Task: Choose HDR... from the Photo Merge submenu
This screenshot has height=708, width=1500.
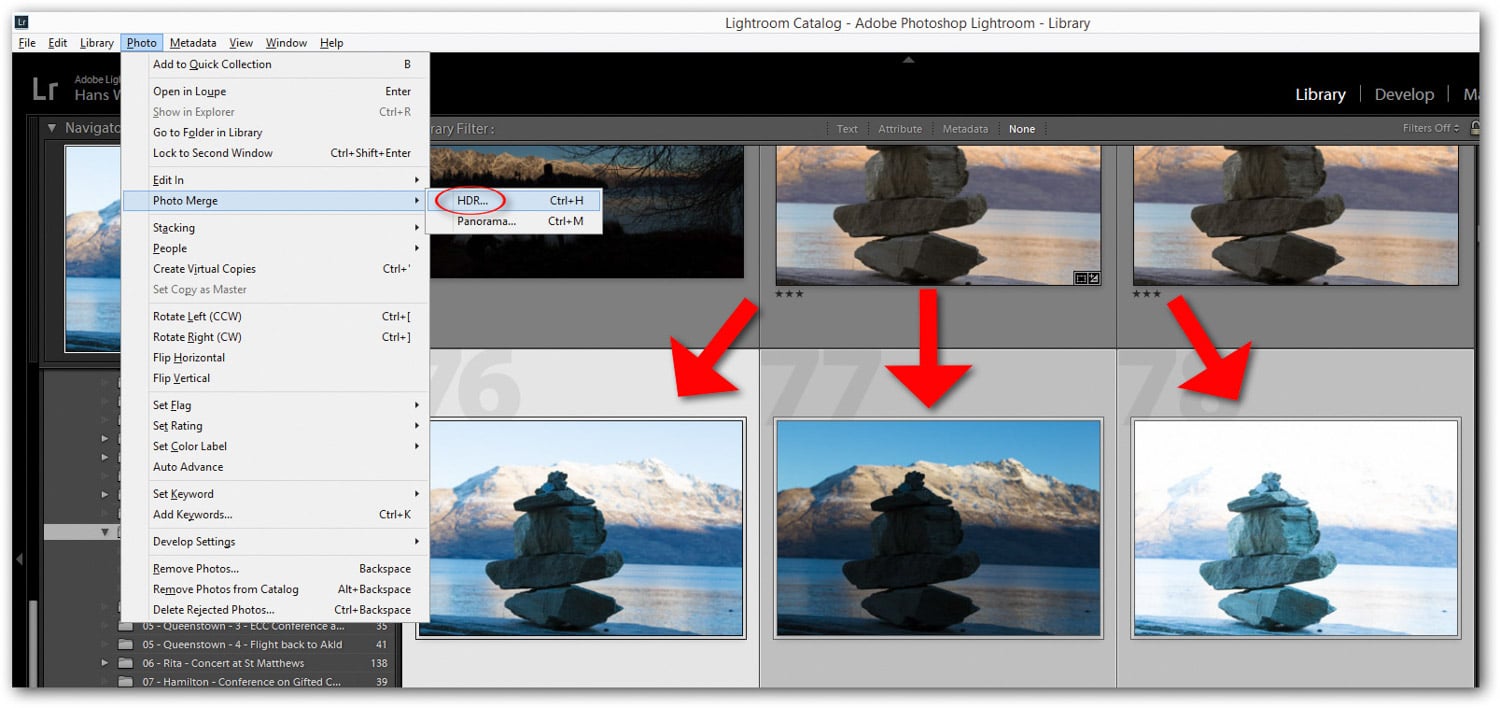Action: click(x=515, y=200)
